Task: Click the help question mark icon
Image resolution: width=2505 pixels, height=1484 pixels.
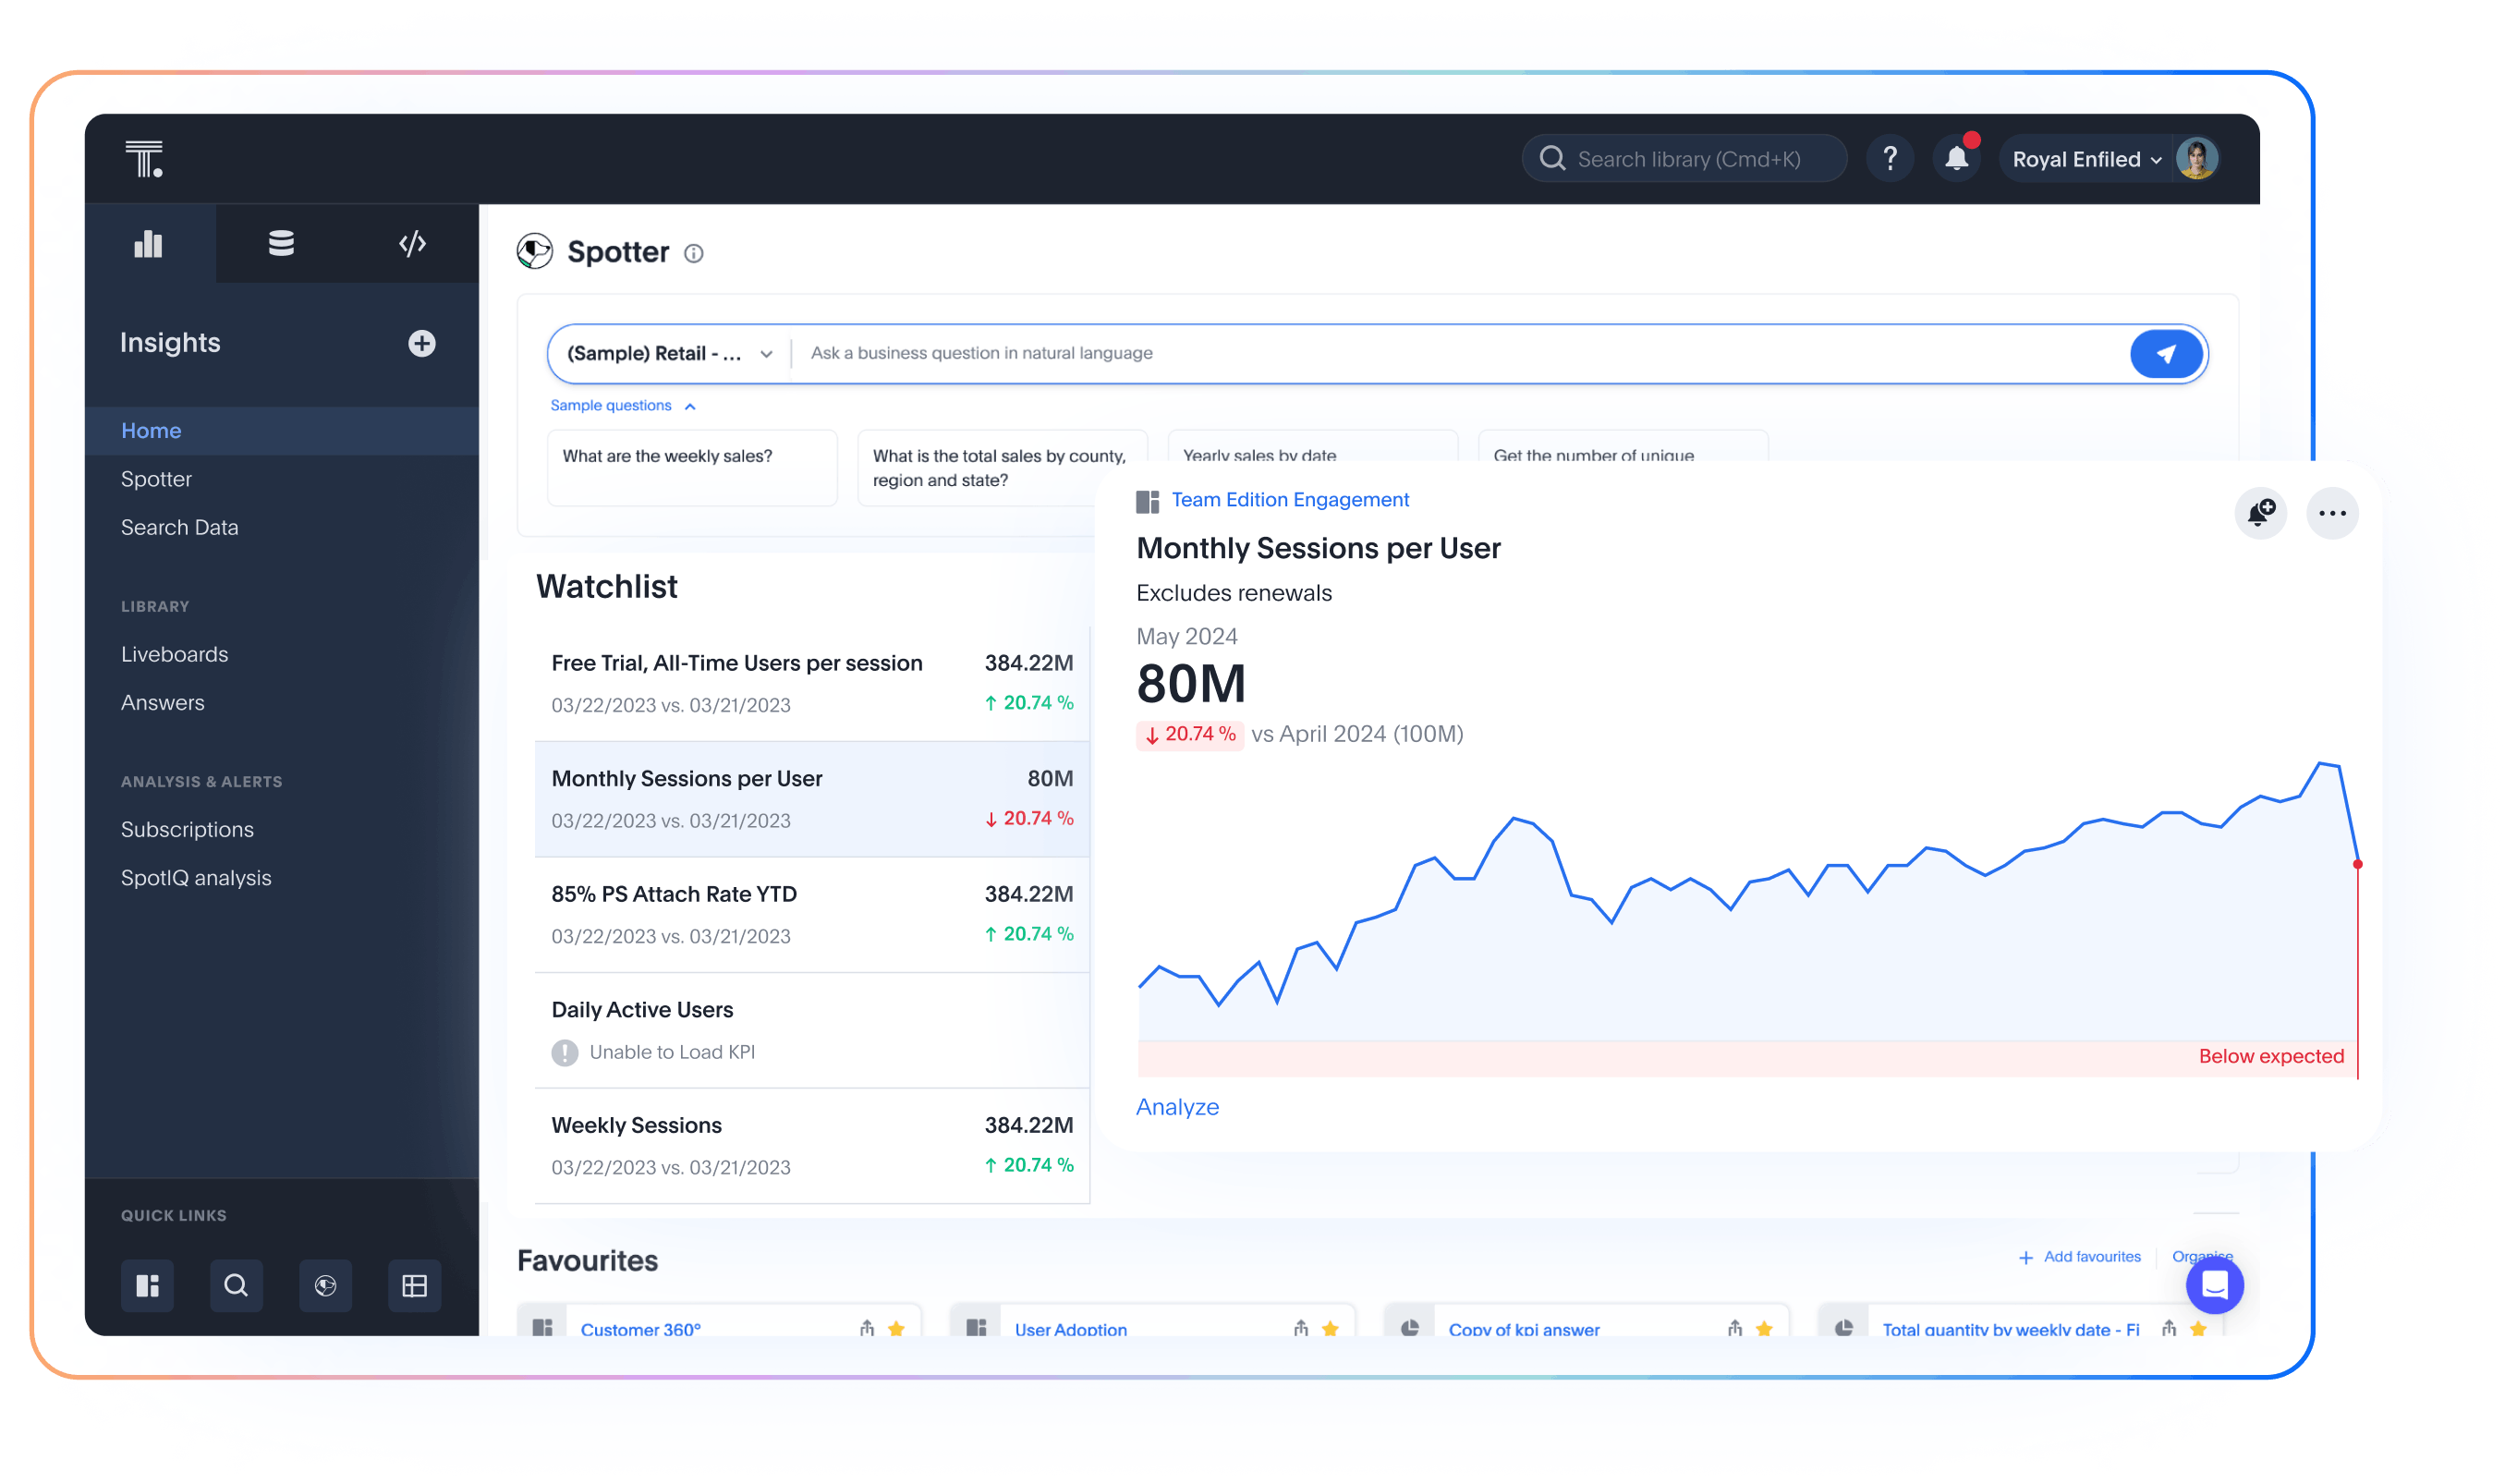Action: [x=1889, y=159]
